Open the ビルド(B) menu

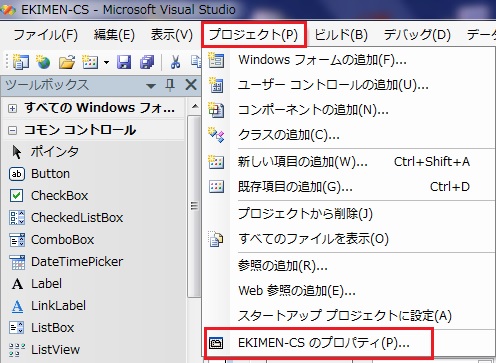click(341, 35)
